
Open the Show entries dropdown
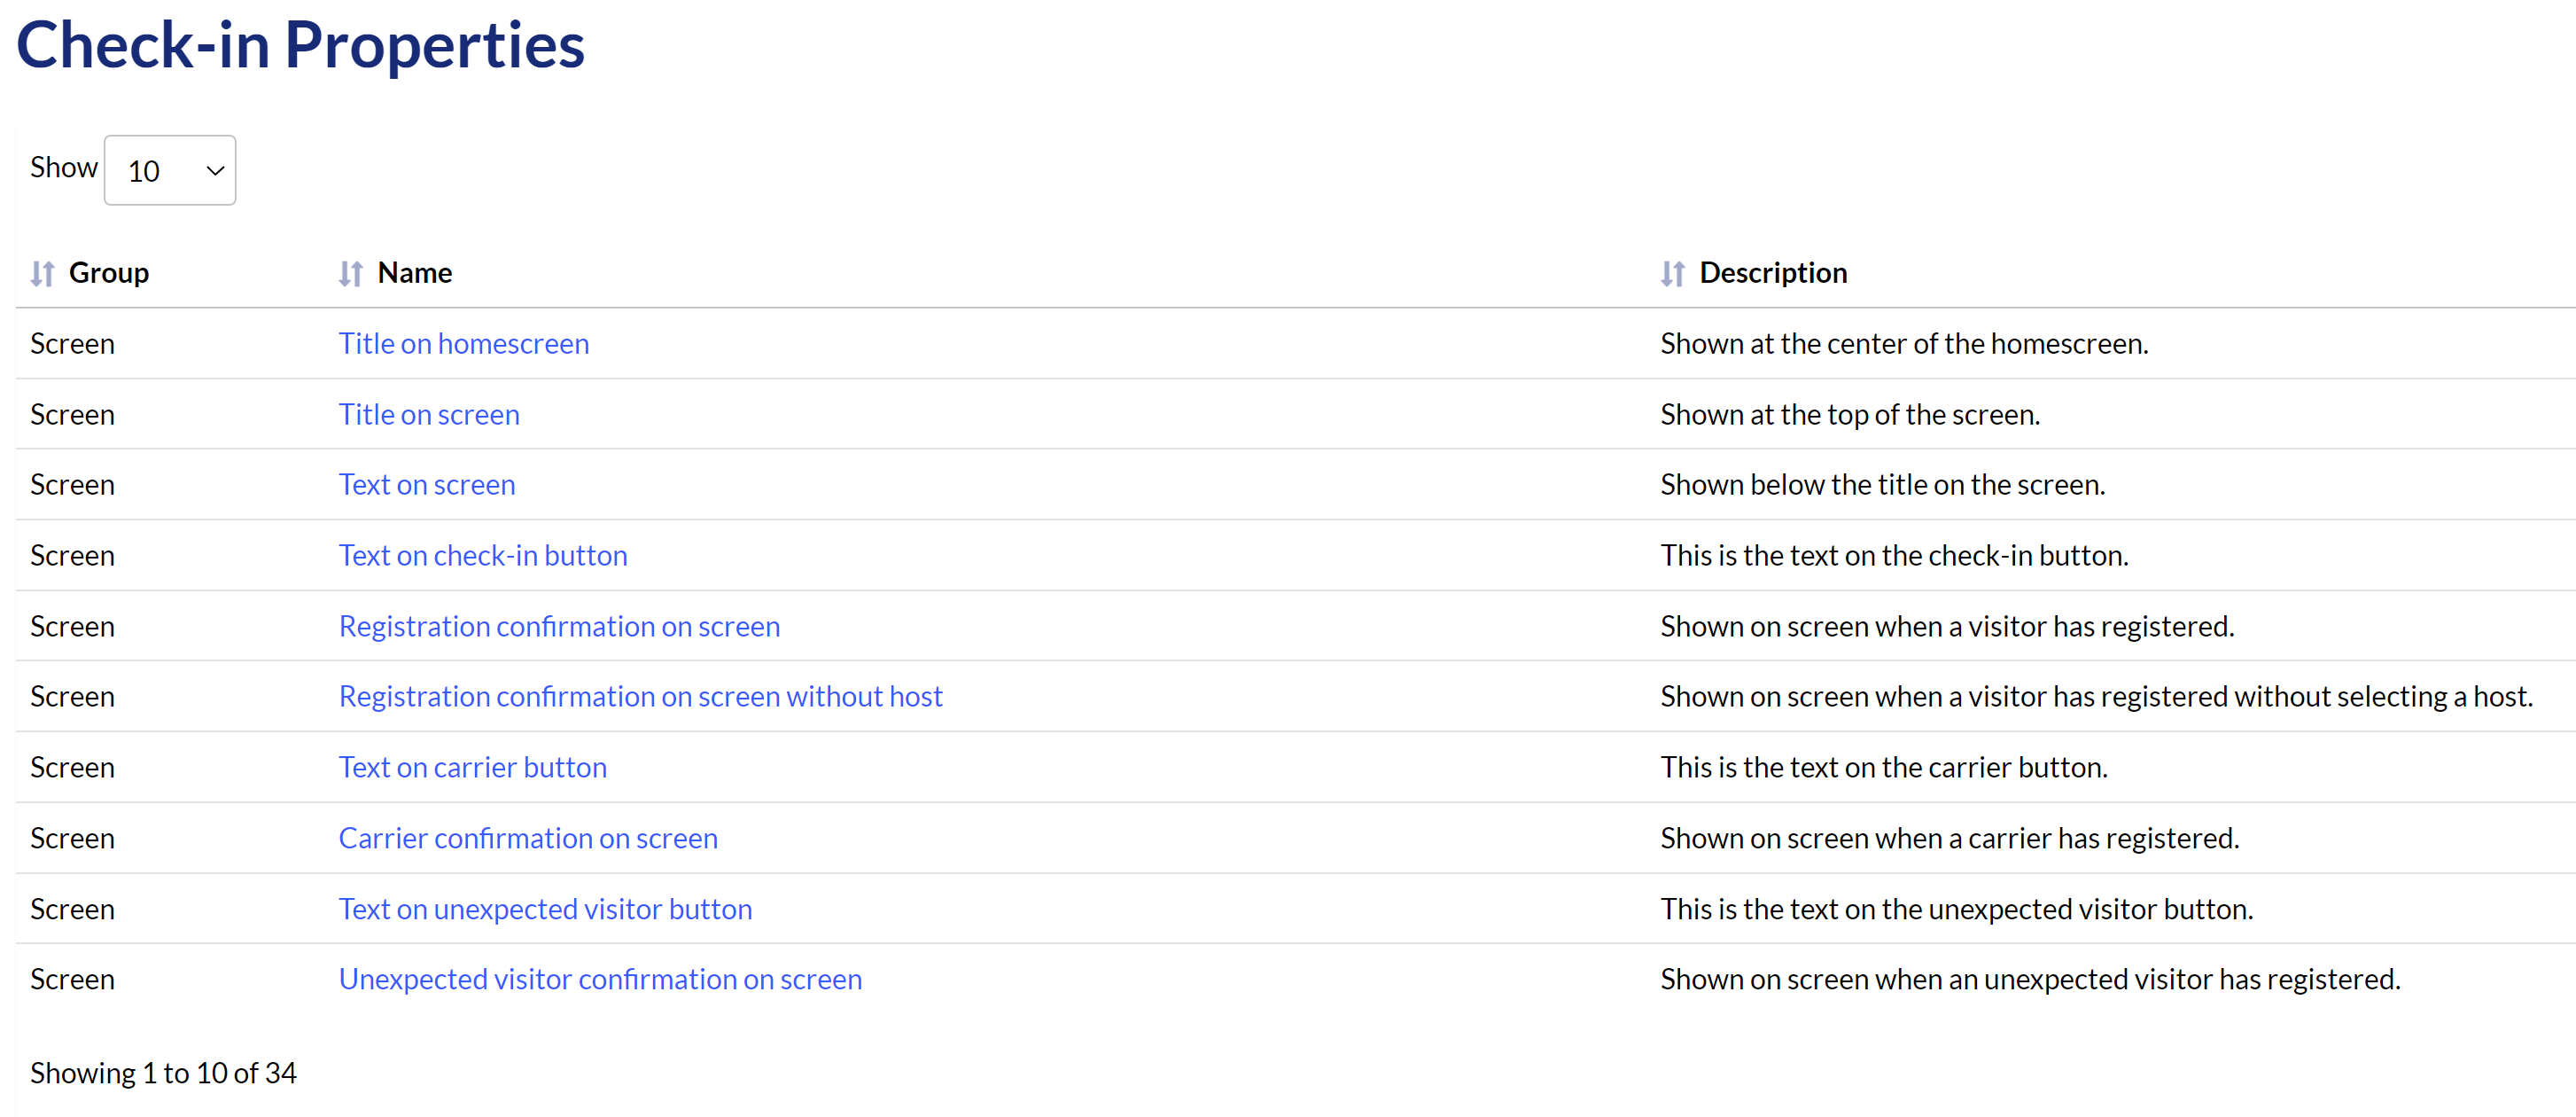[169, 171]
